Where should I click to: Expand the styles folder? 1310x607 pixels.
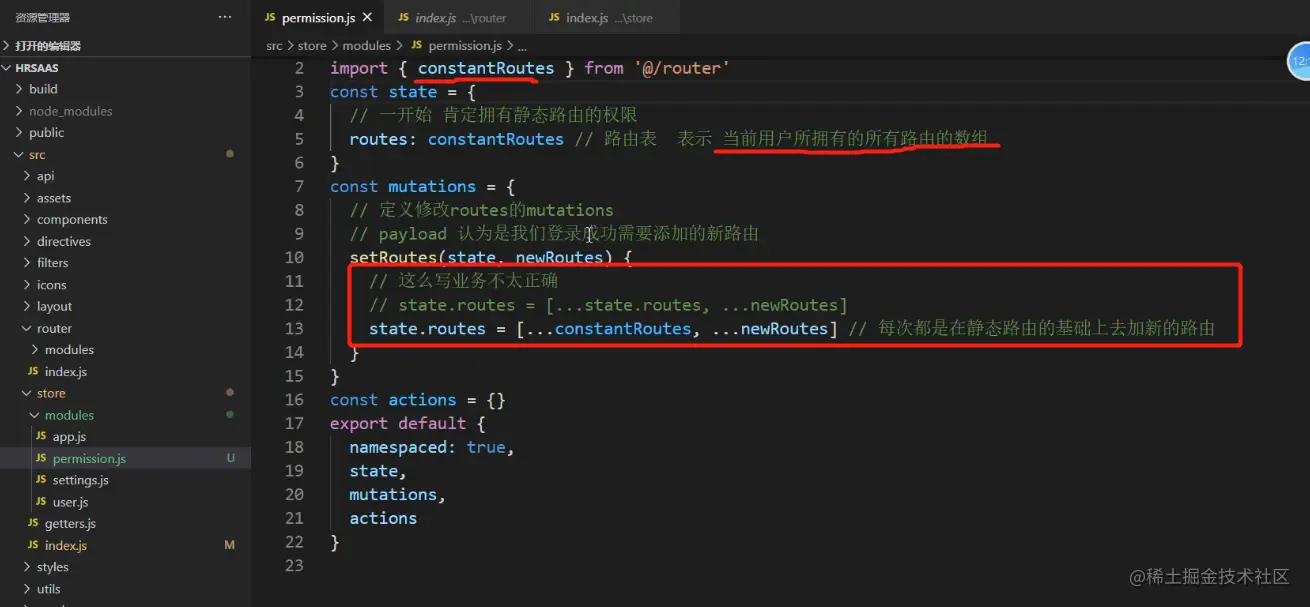[125, 568]
